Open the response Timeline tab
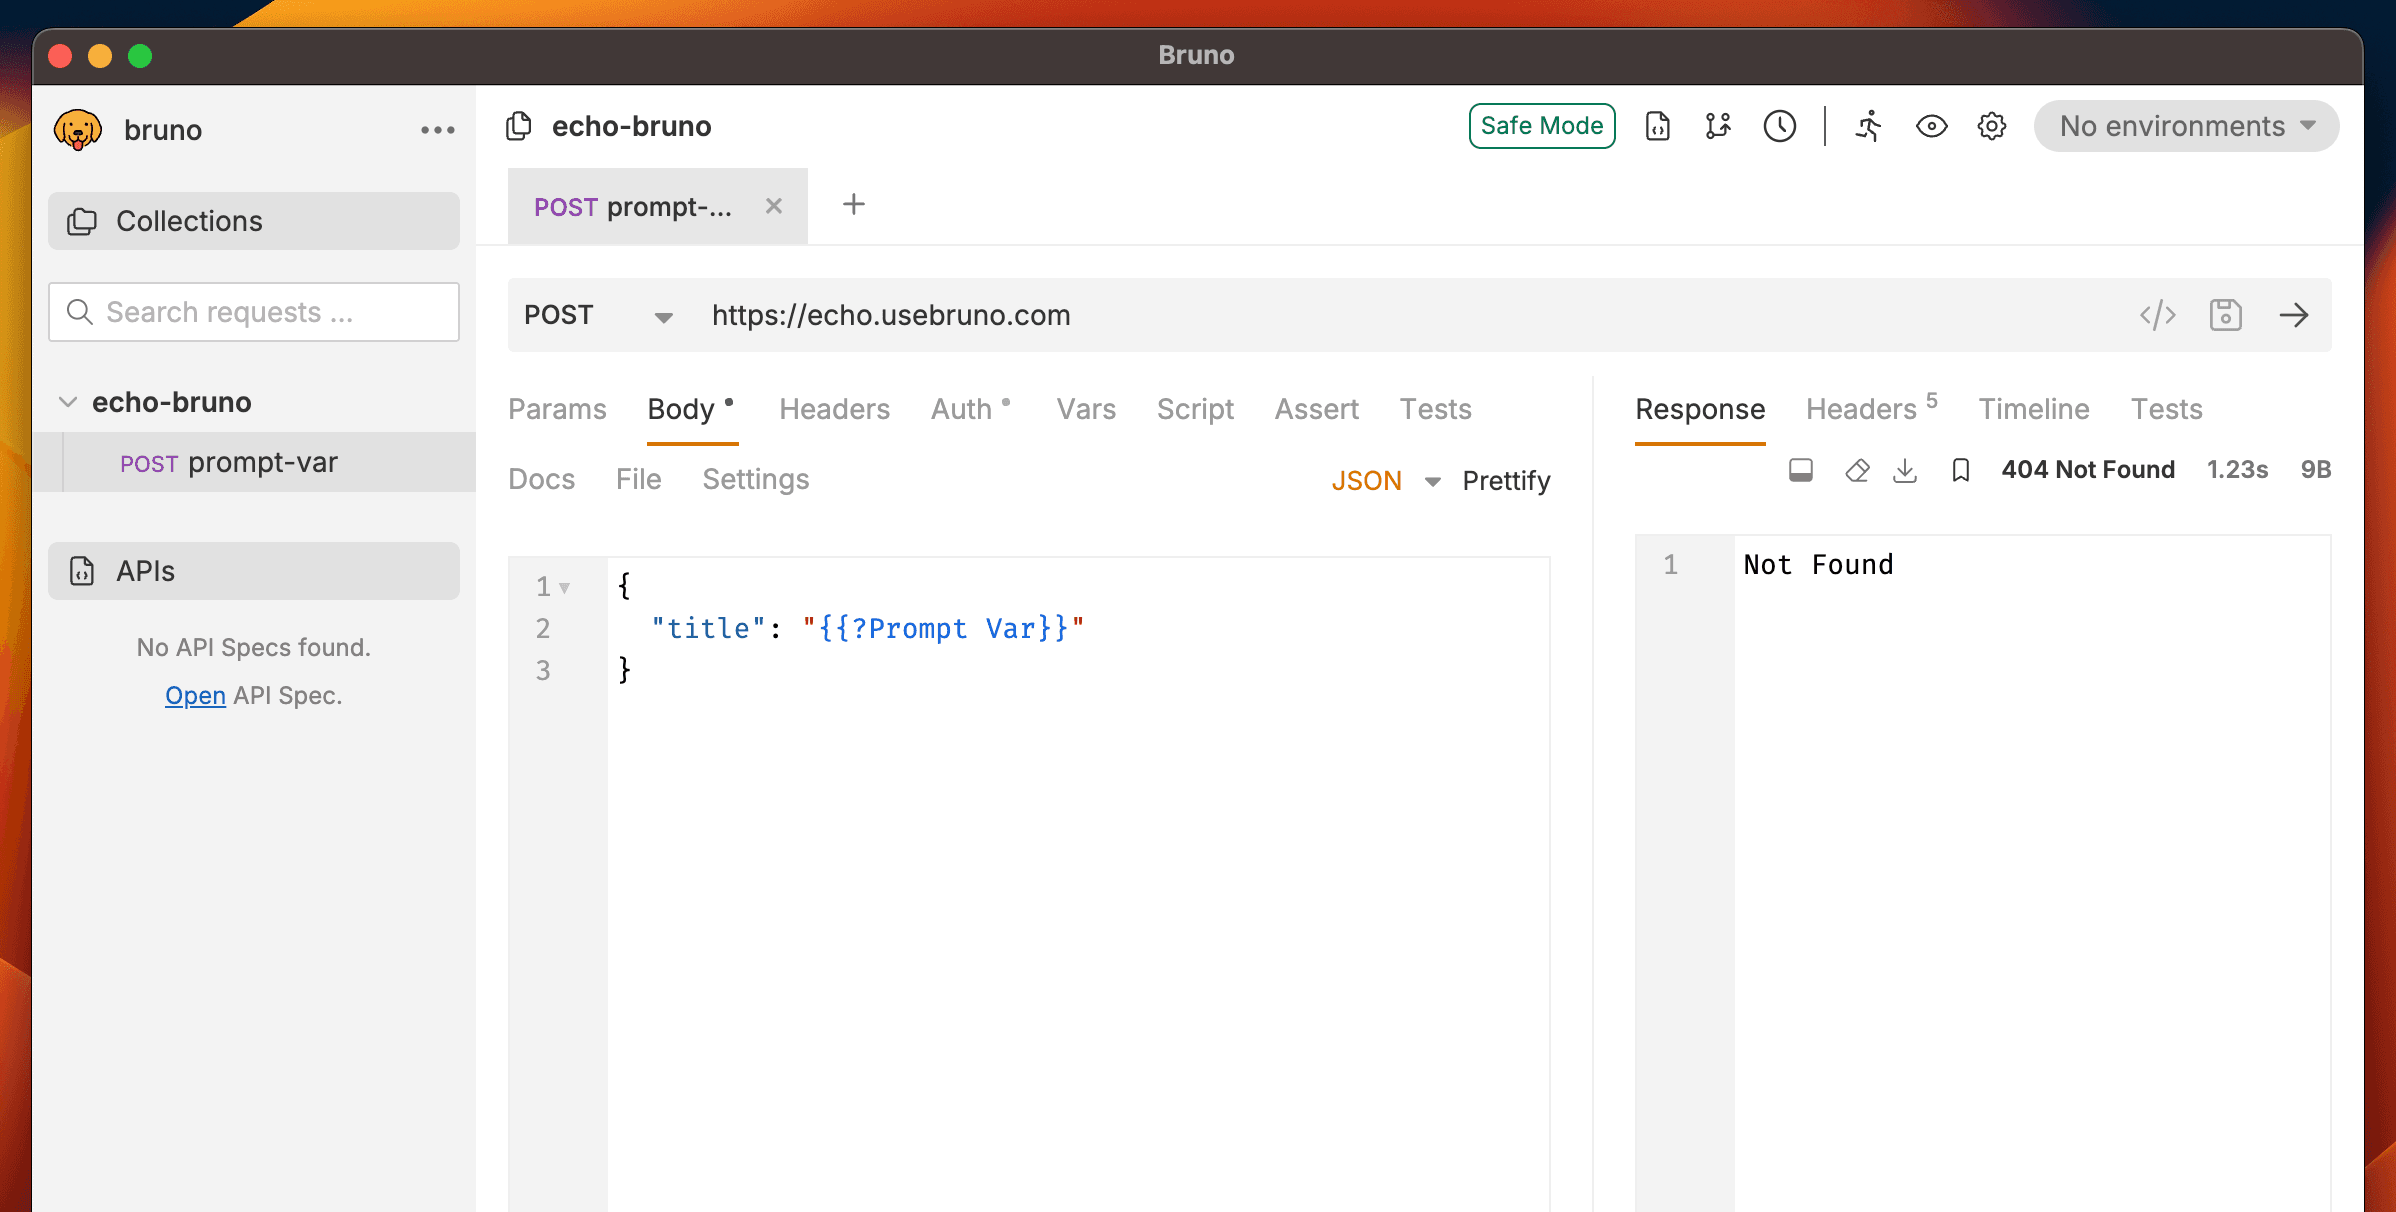 point(2034,409)
